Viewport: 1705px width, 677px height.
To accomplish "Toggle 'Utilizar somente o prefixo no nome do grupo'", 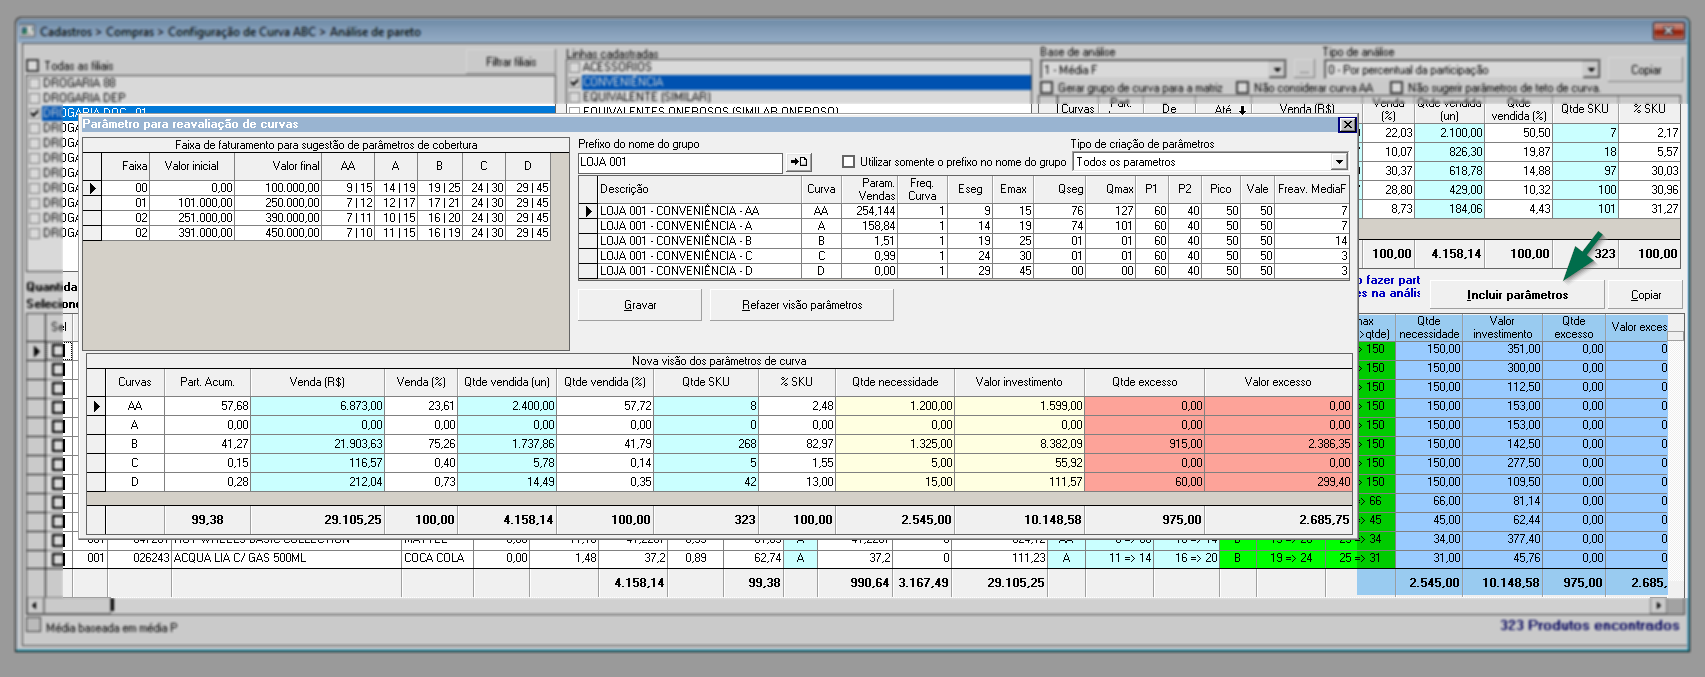I will (x=849, y=162).
